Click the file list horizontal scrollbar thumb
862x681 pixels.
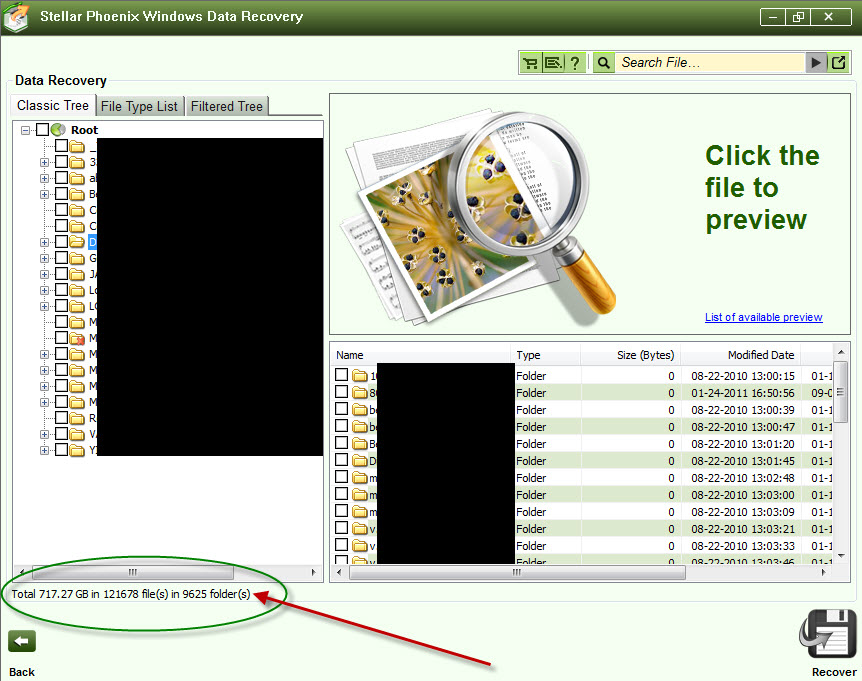(517, 572)
